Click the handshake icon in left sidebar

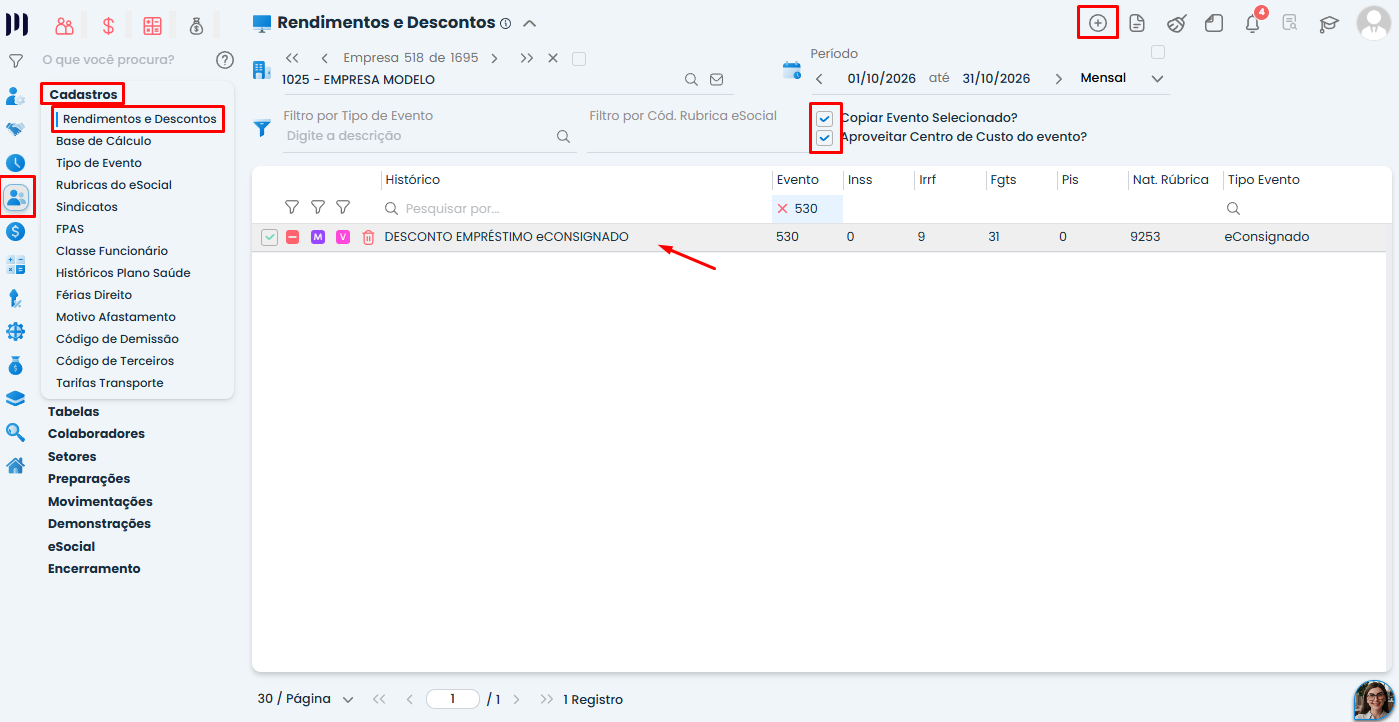tap(16, 129)
